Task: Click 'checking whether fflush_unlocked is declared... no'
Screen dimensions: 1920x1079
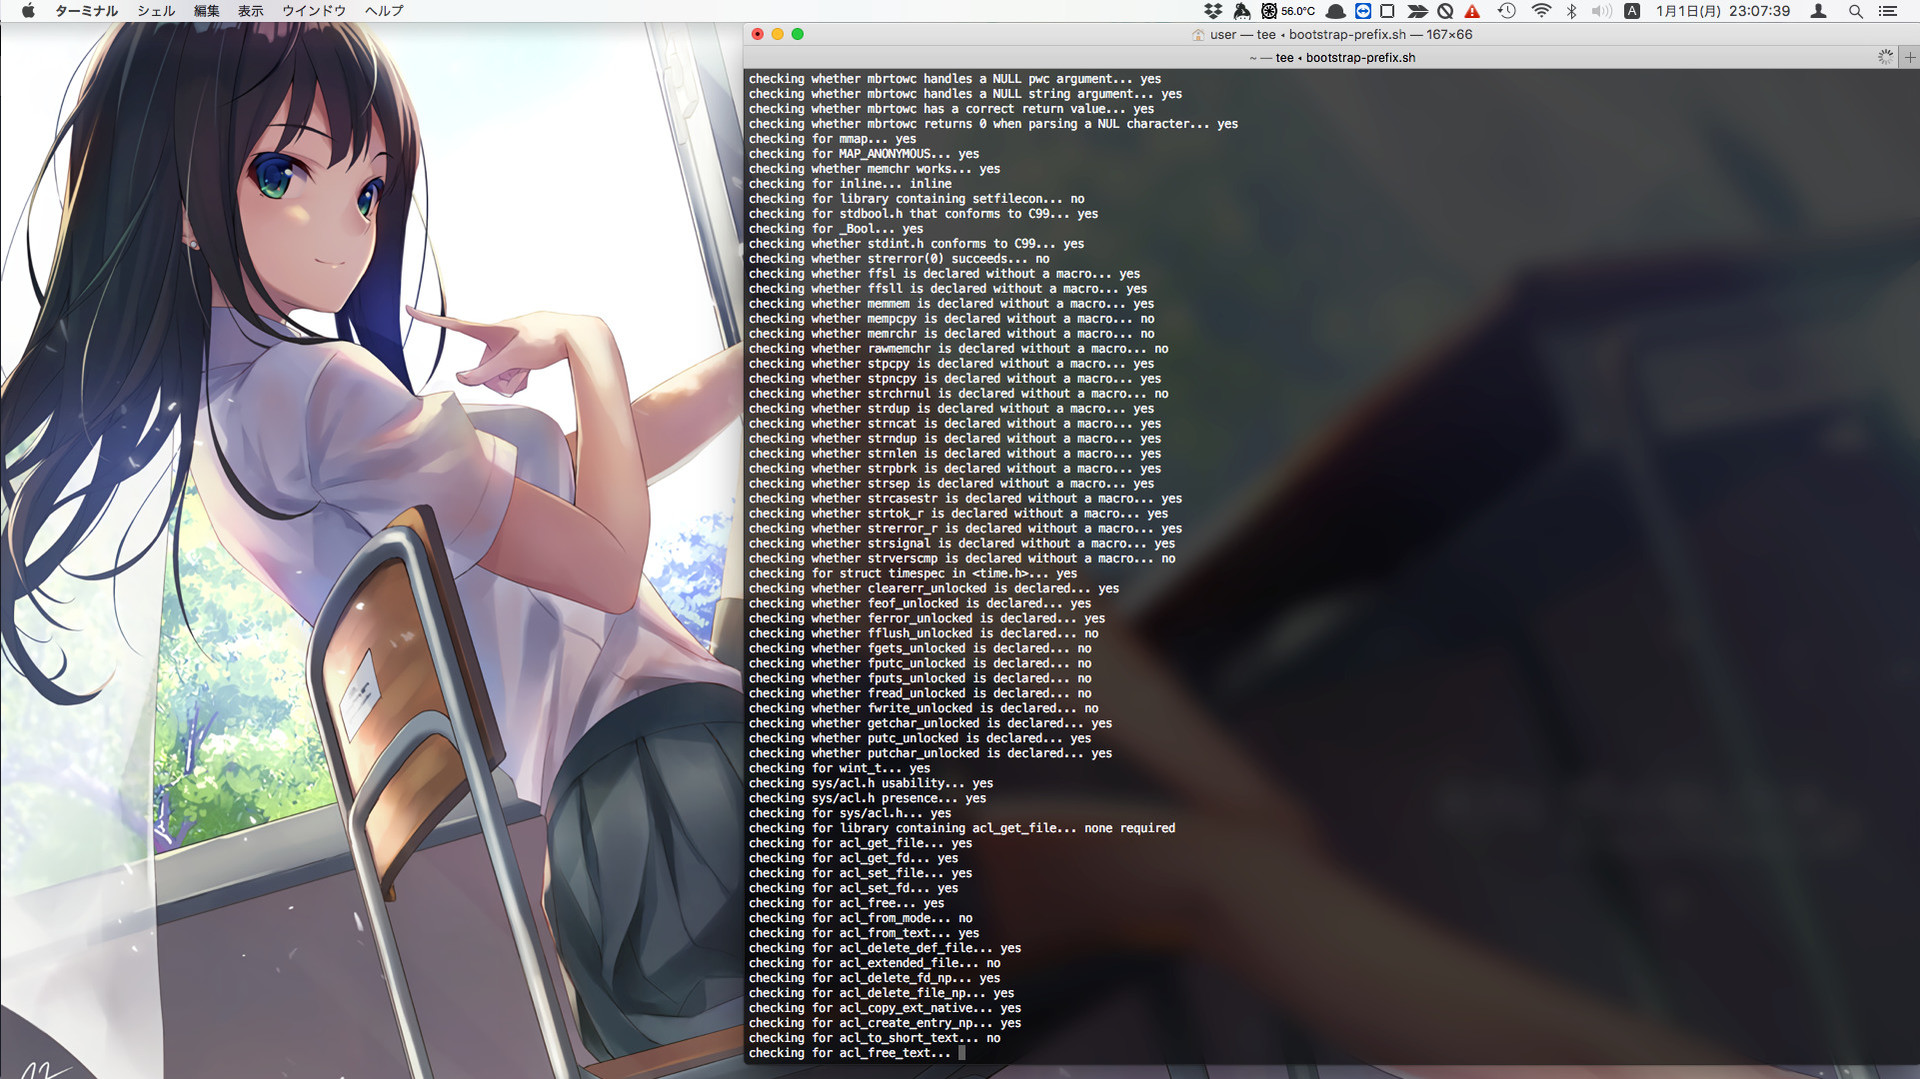Action: (x=923, y=634)
